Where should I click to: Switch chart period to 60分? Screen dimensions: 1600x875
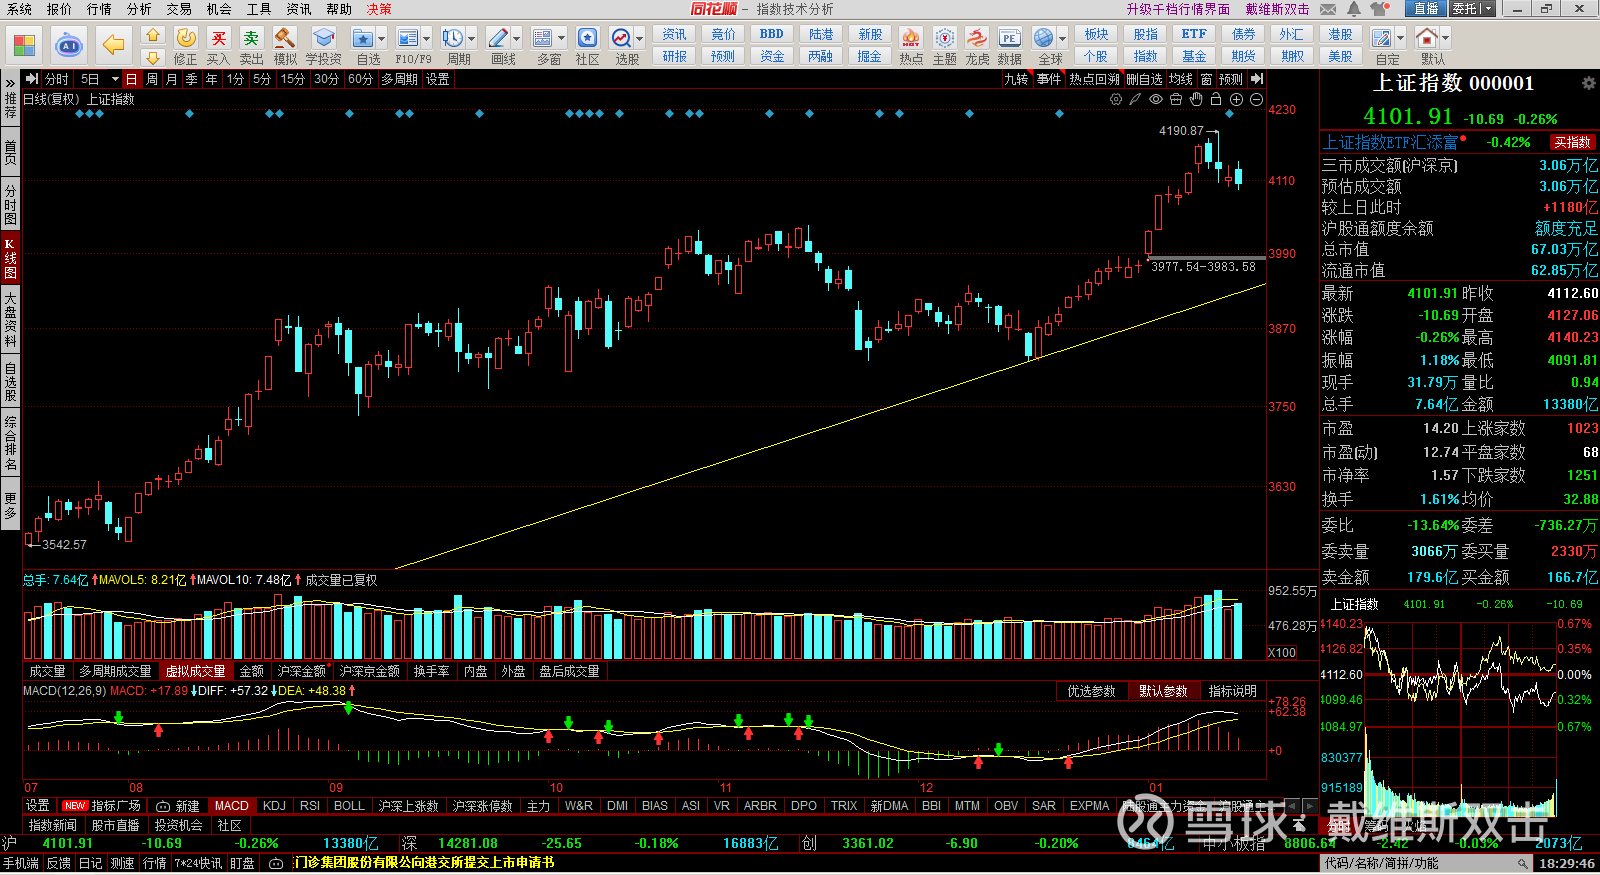[x=360, y=79]
